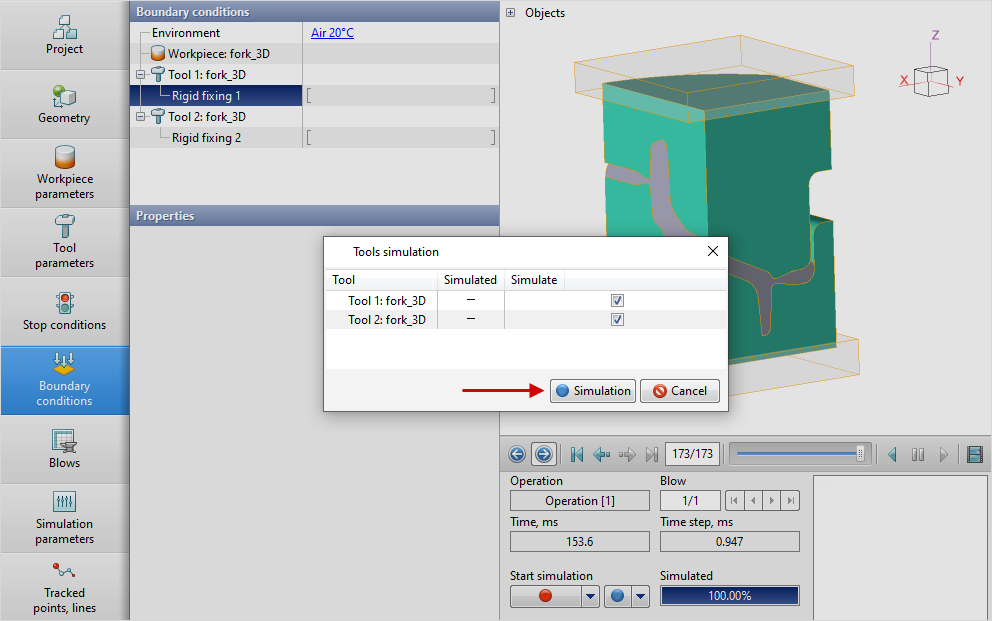Uncheck Simulate for Tool 2: fork_3D

tap(617, 320)
